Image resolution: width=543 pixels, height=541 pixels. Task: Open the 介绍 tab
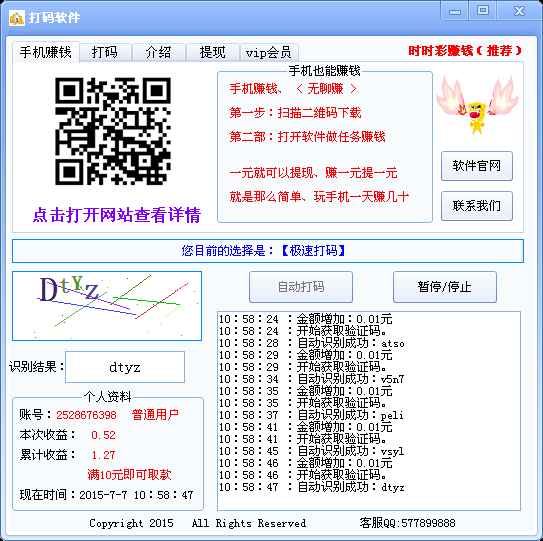(x=159, y=52)
